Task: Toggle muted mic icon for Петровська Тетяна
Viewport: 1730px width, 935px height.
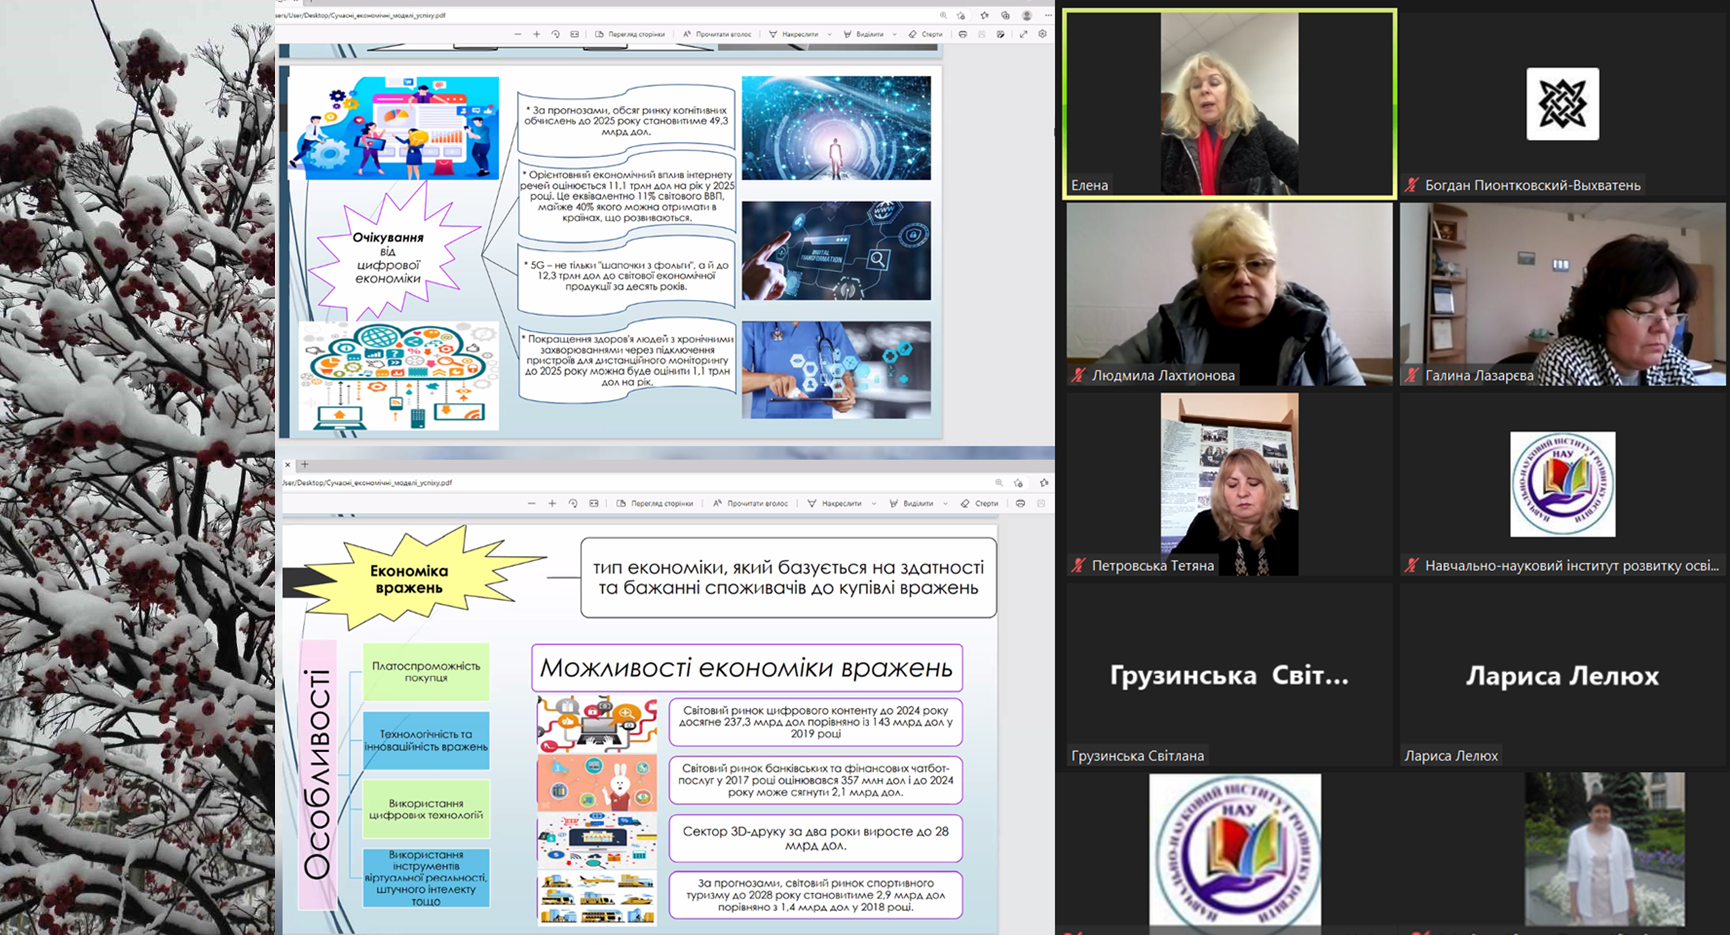Action: (x=1078, y=566)
